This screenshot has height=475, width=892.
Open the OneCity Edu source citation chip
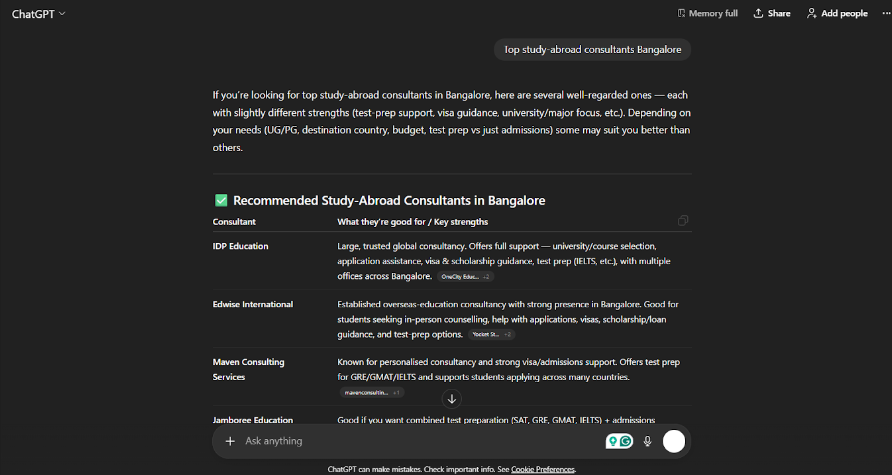click(x=465, y=276)
